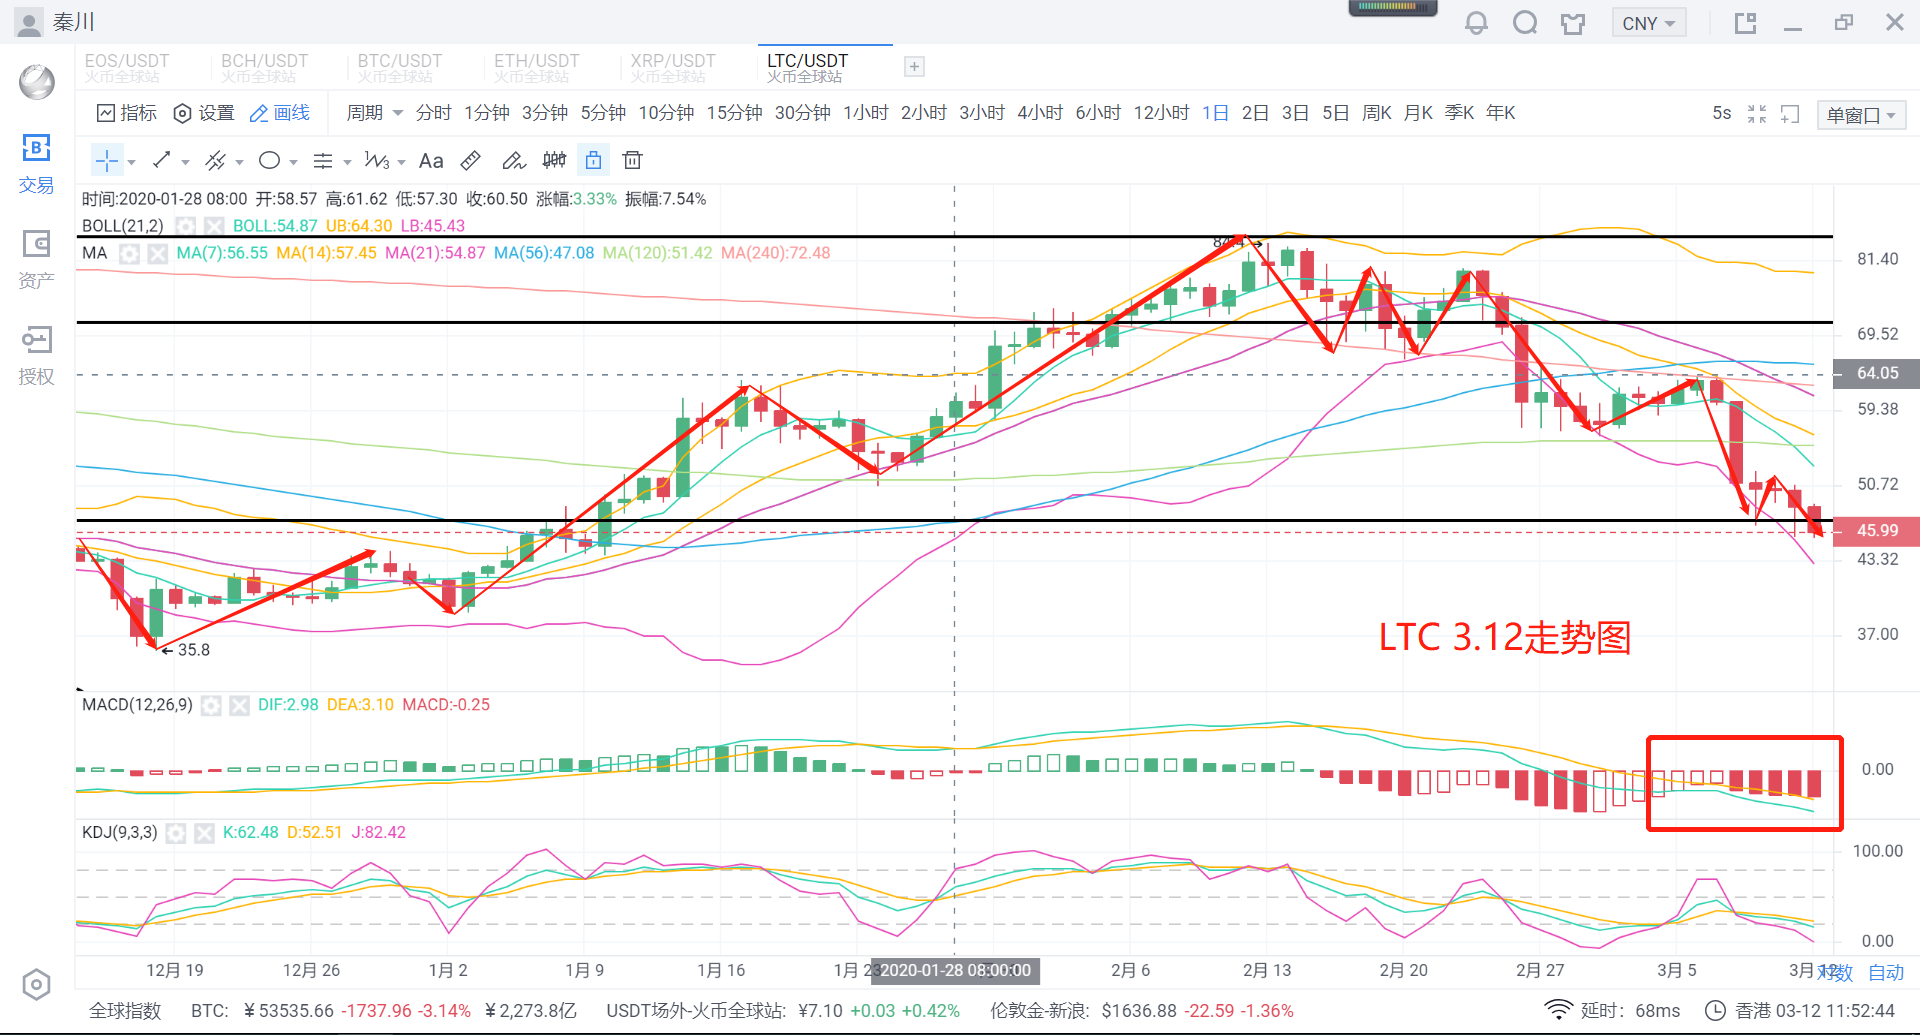
Task: Open the 设置 chart settings
Action: point(204,113)
